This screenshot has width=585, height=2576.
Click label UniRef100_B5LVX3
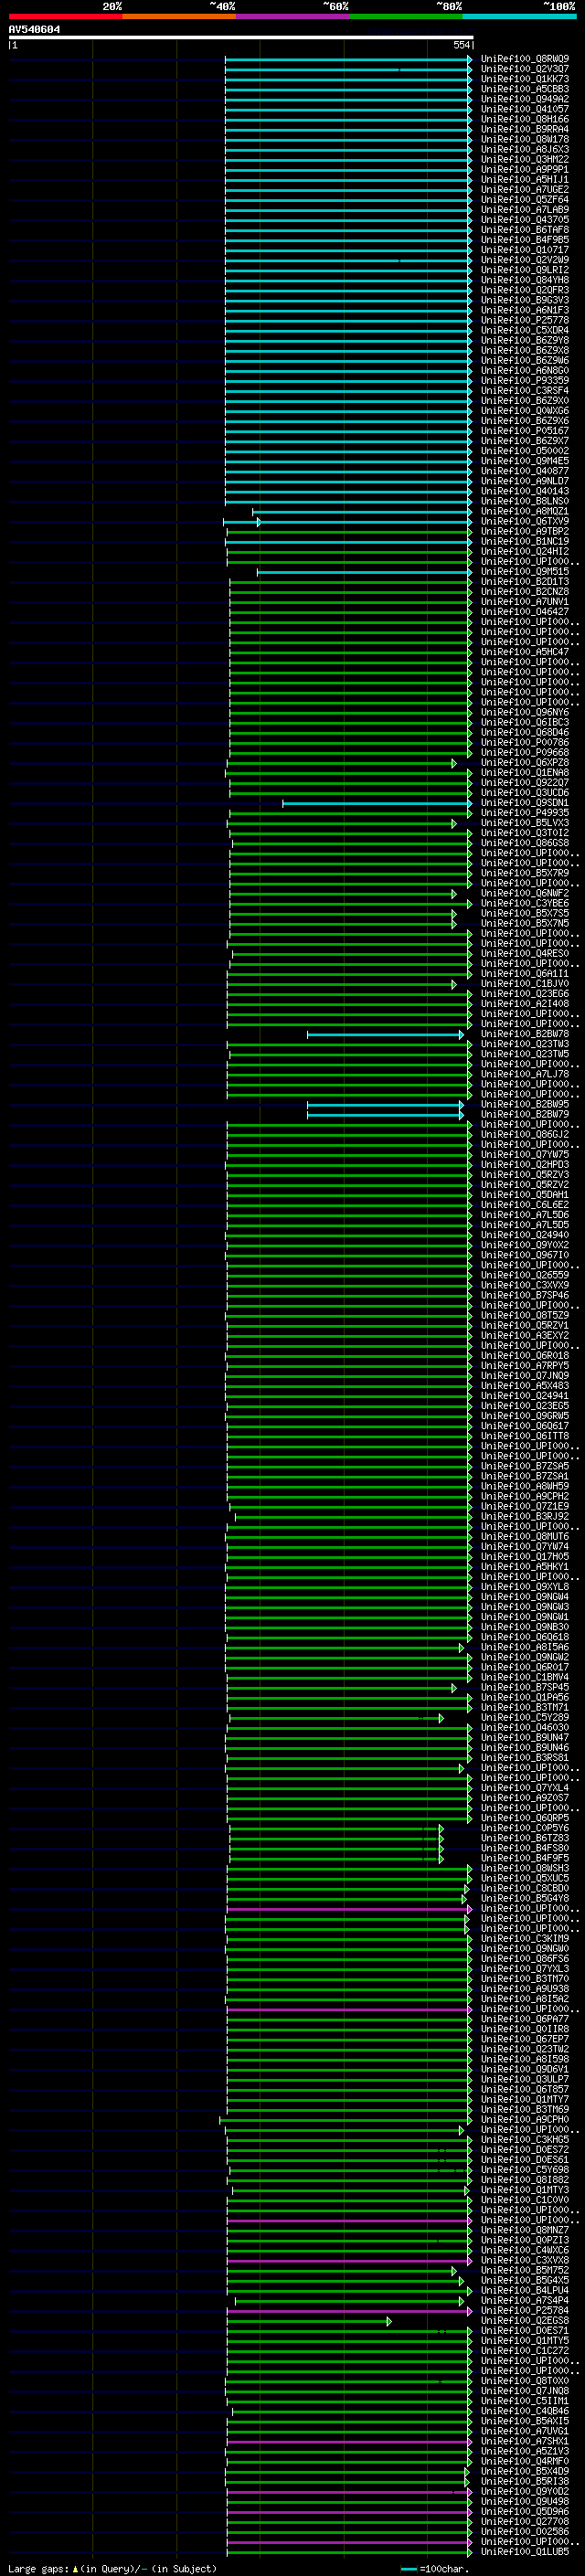point(525,823)
